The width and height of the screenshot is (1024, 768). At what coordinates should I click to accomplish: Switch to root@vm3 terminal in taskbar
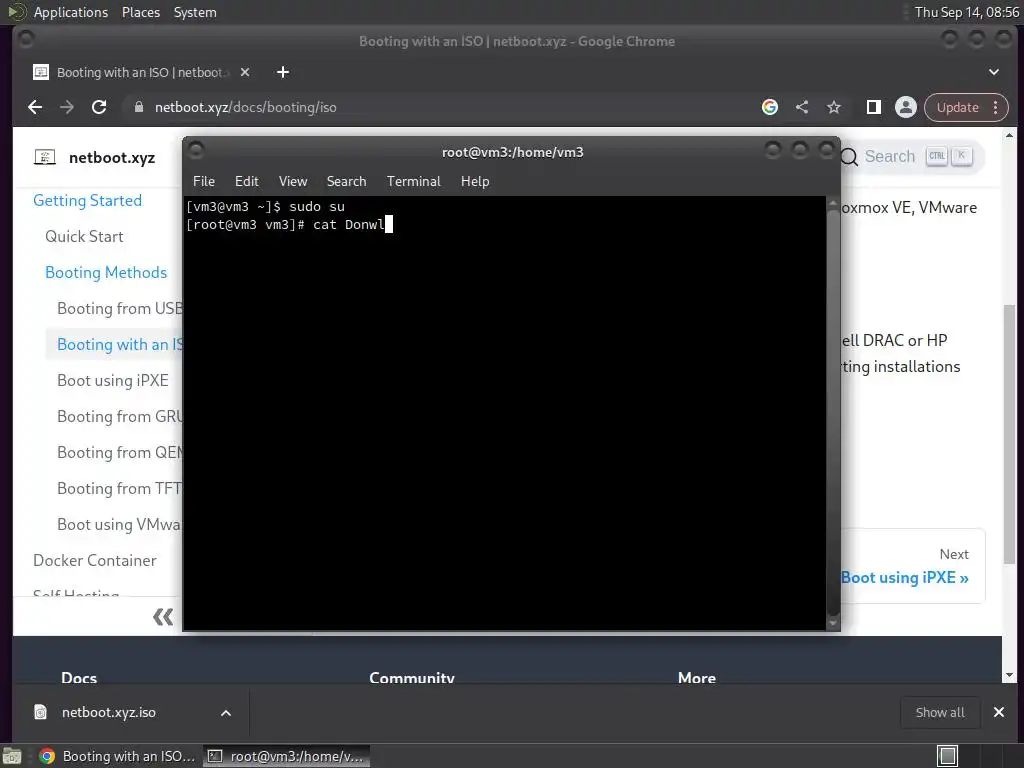(x=286, y=756)
